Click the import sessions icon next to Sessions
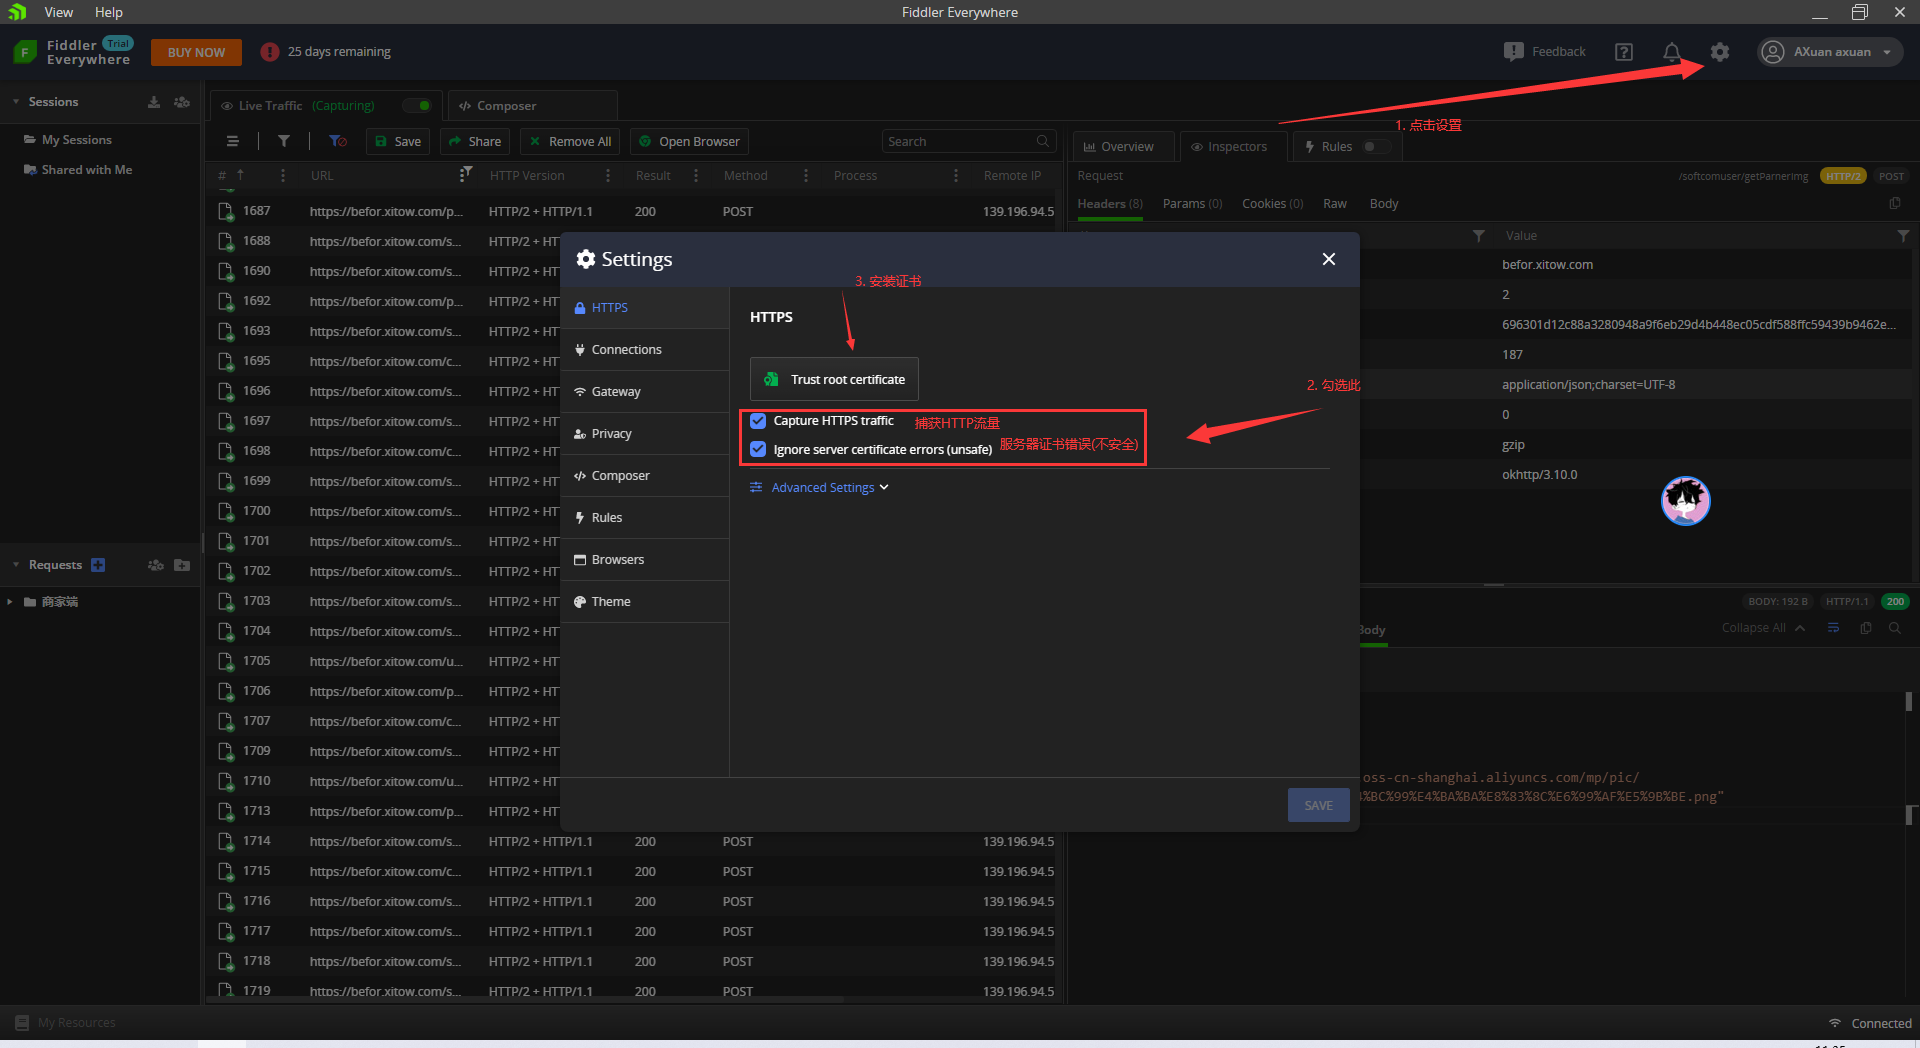The image size is (1920, 1048). [154, 102]
